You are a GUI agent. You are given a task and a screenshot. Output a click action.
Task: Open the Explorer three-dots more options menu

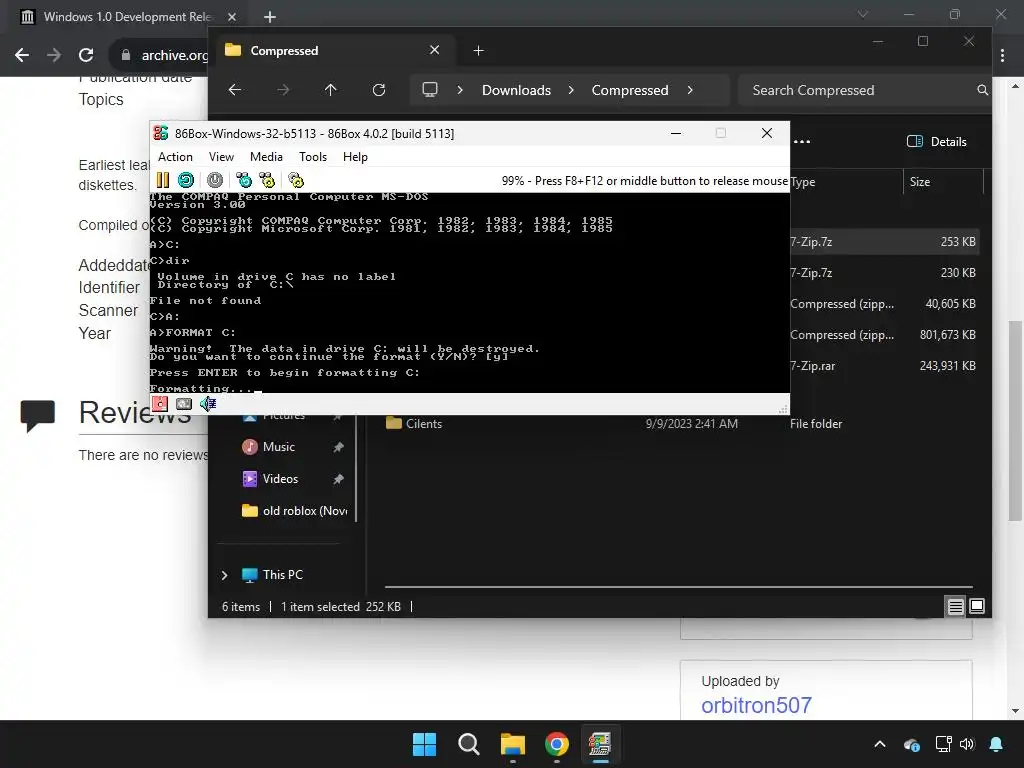point(802,142)
